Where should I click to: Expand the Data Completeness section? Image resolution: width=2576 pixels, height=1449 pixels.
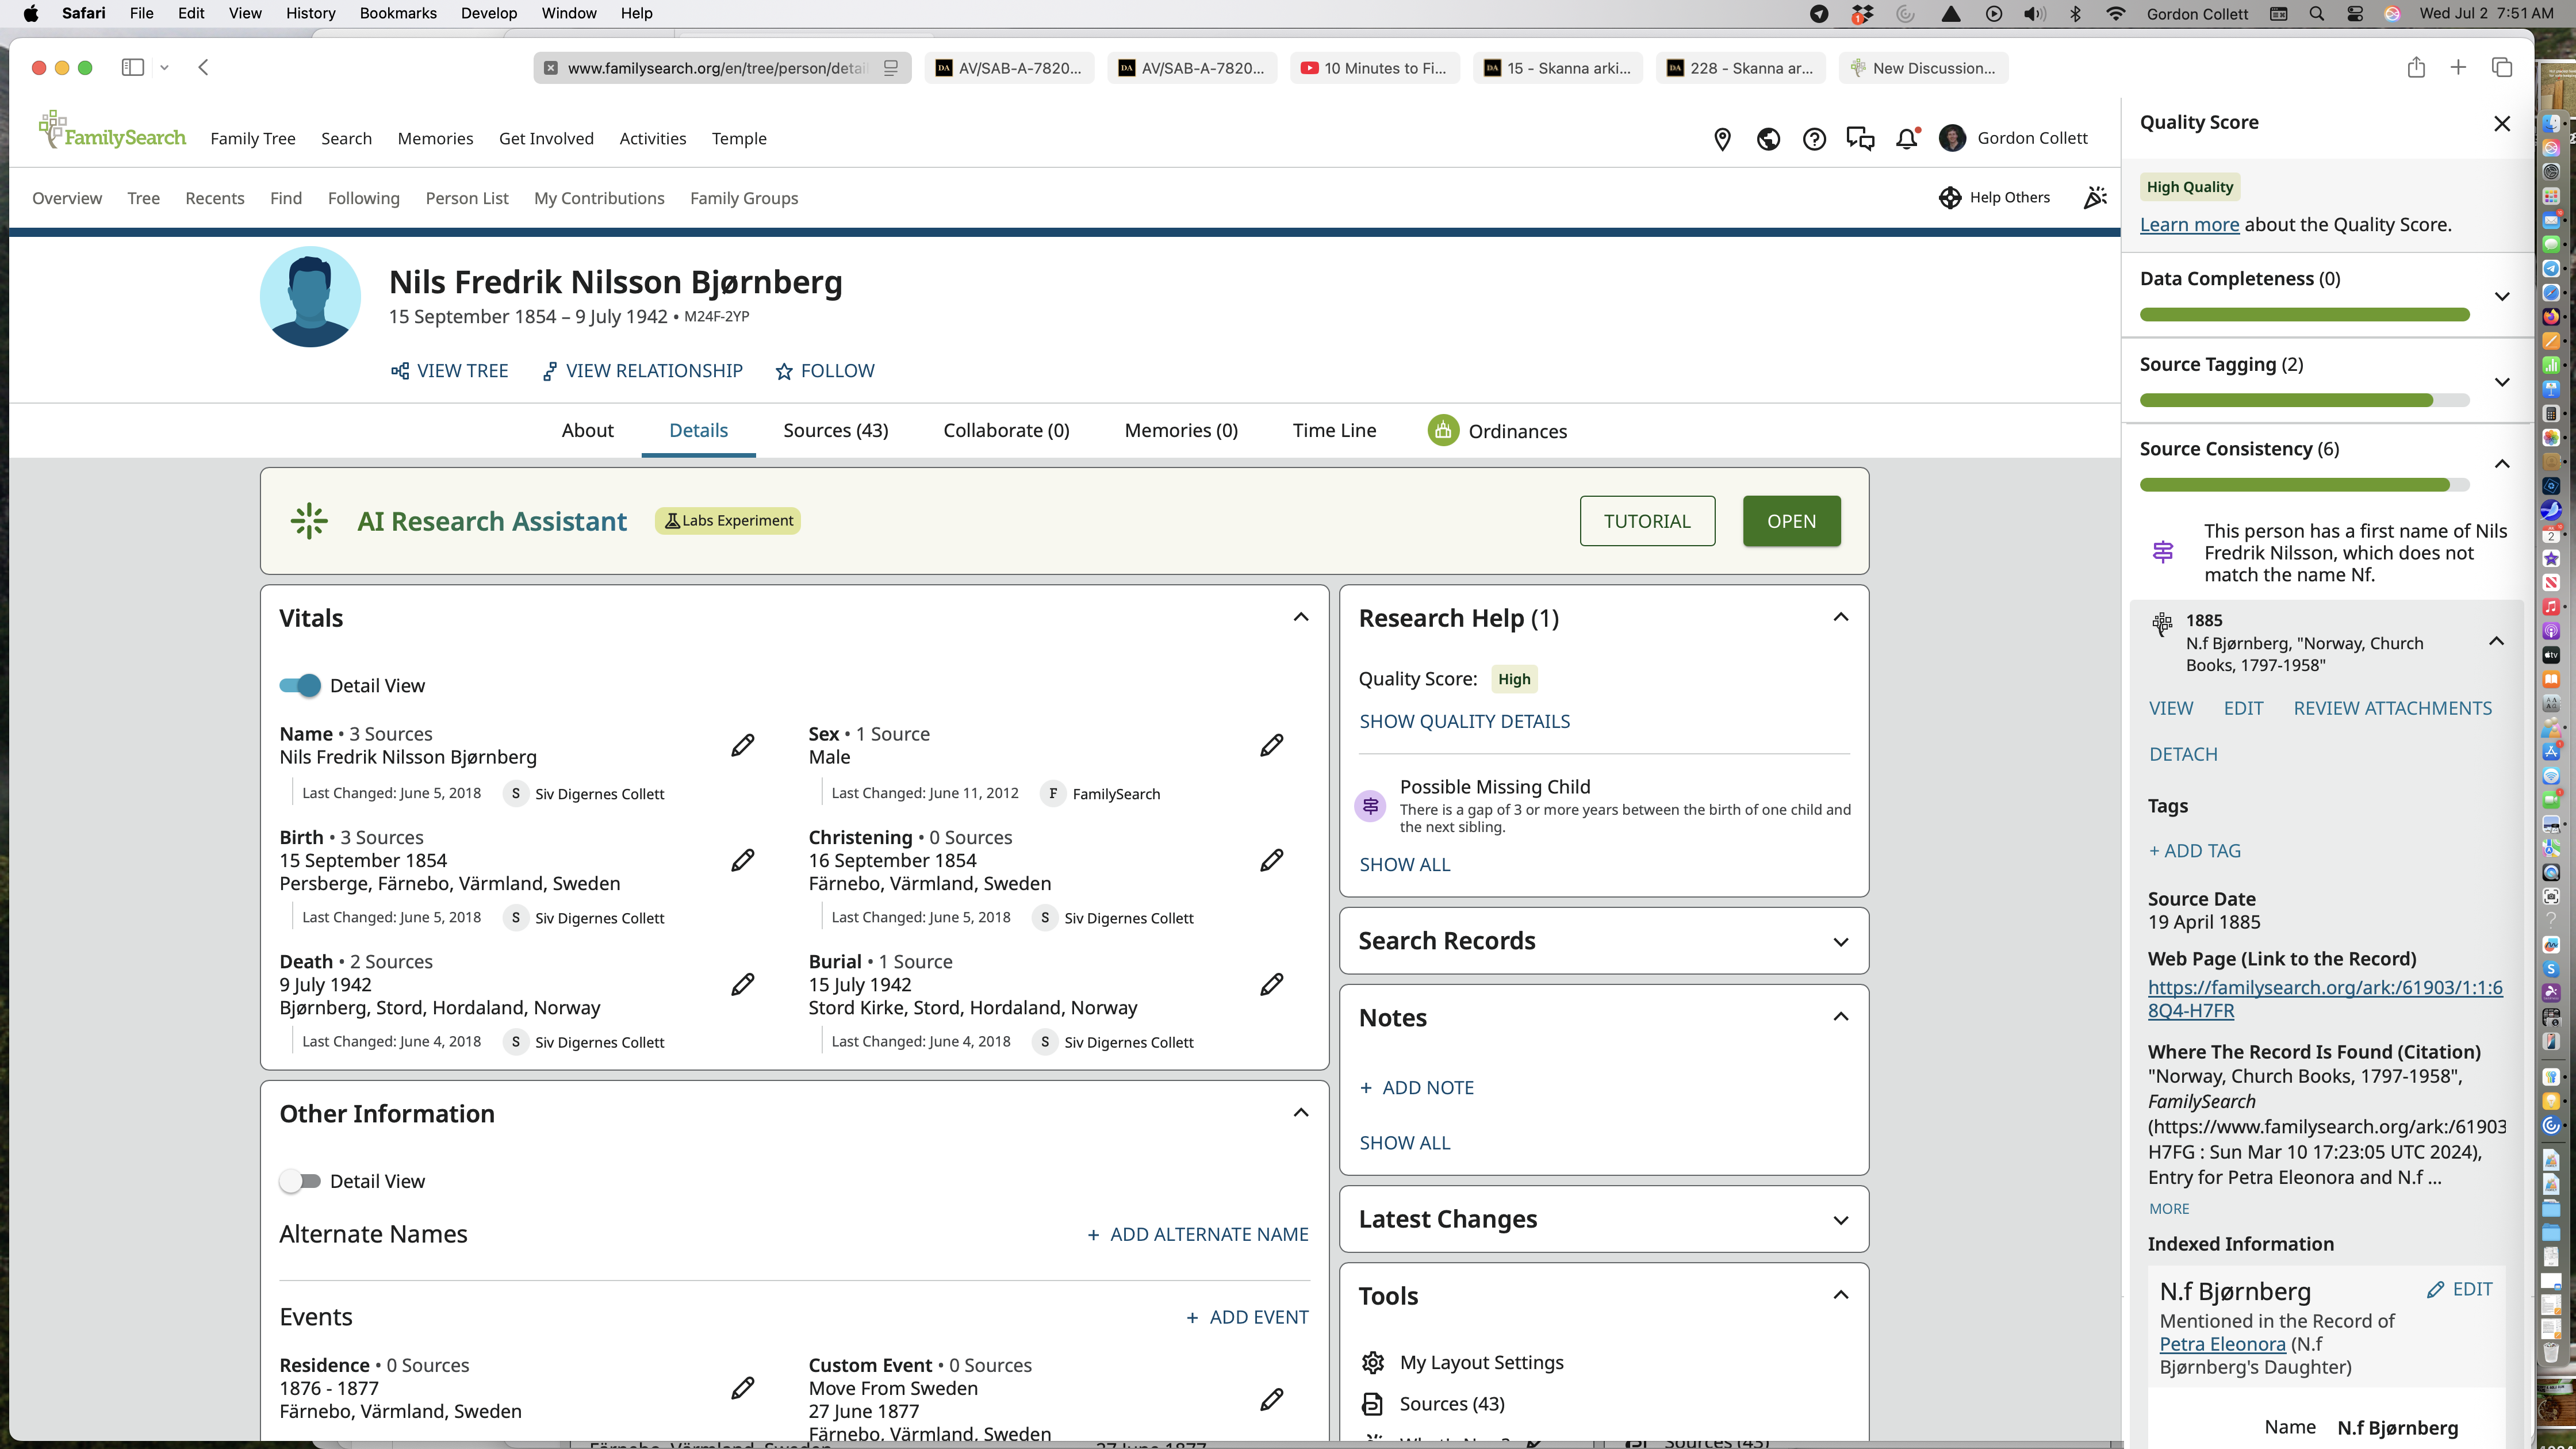pos(2502,296)
